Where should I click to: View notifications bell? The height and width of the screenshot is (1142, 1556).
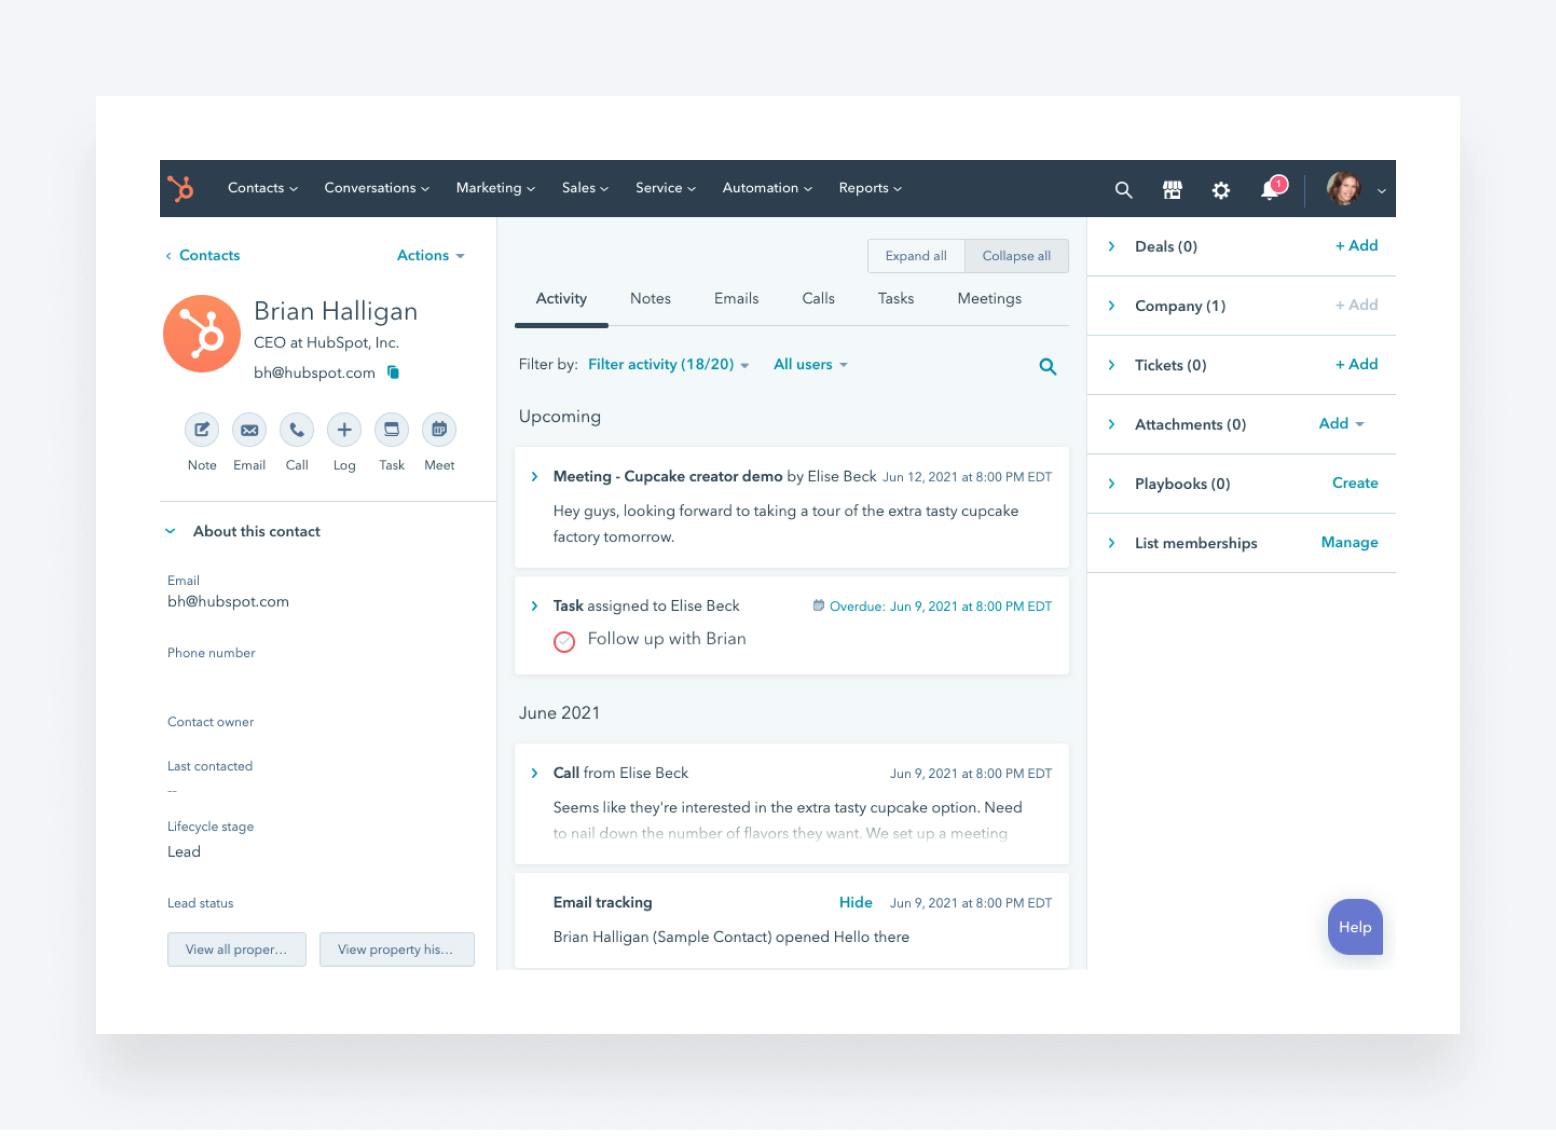(1271, 189)
